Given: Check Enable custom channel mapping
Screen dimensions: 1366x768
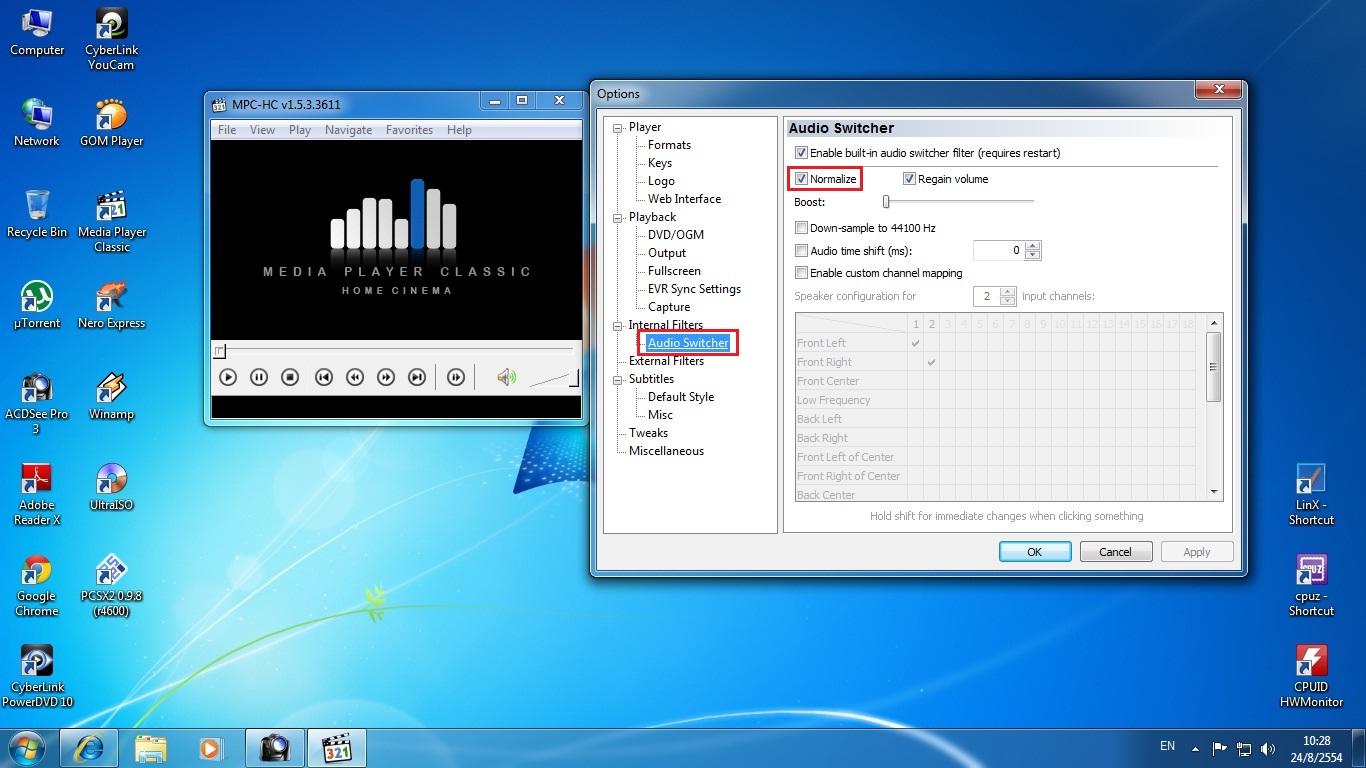Looking at the screenshot, I should pos(801,273).
